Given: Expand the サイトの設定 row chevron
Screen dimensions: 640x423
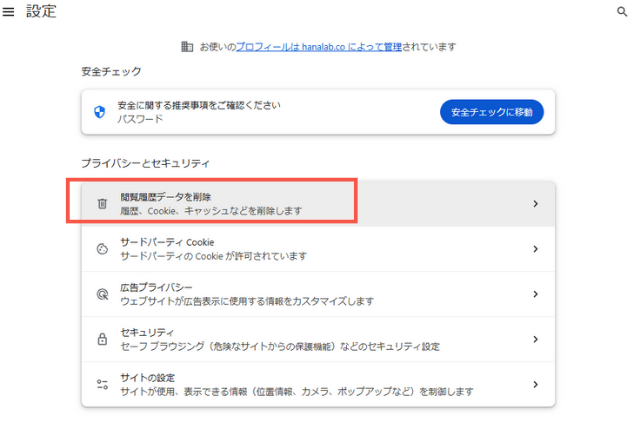Looking at the screenshot, I should pyautogui.click(x=535, y=384).
